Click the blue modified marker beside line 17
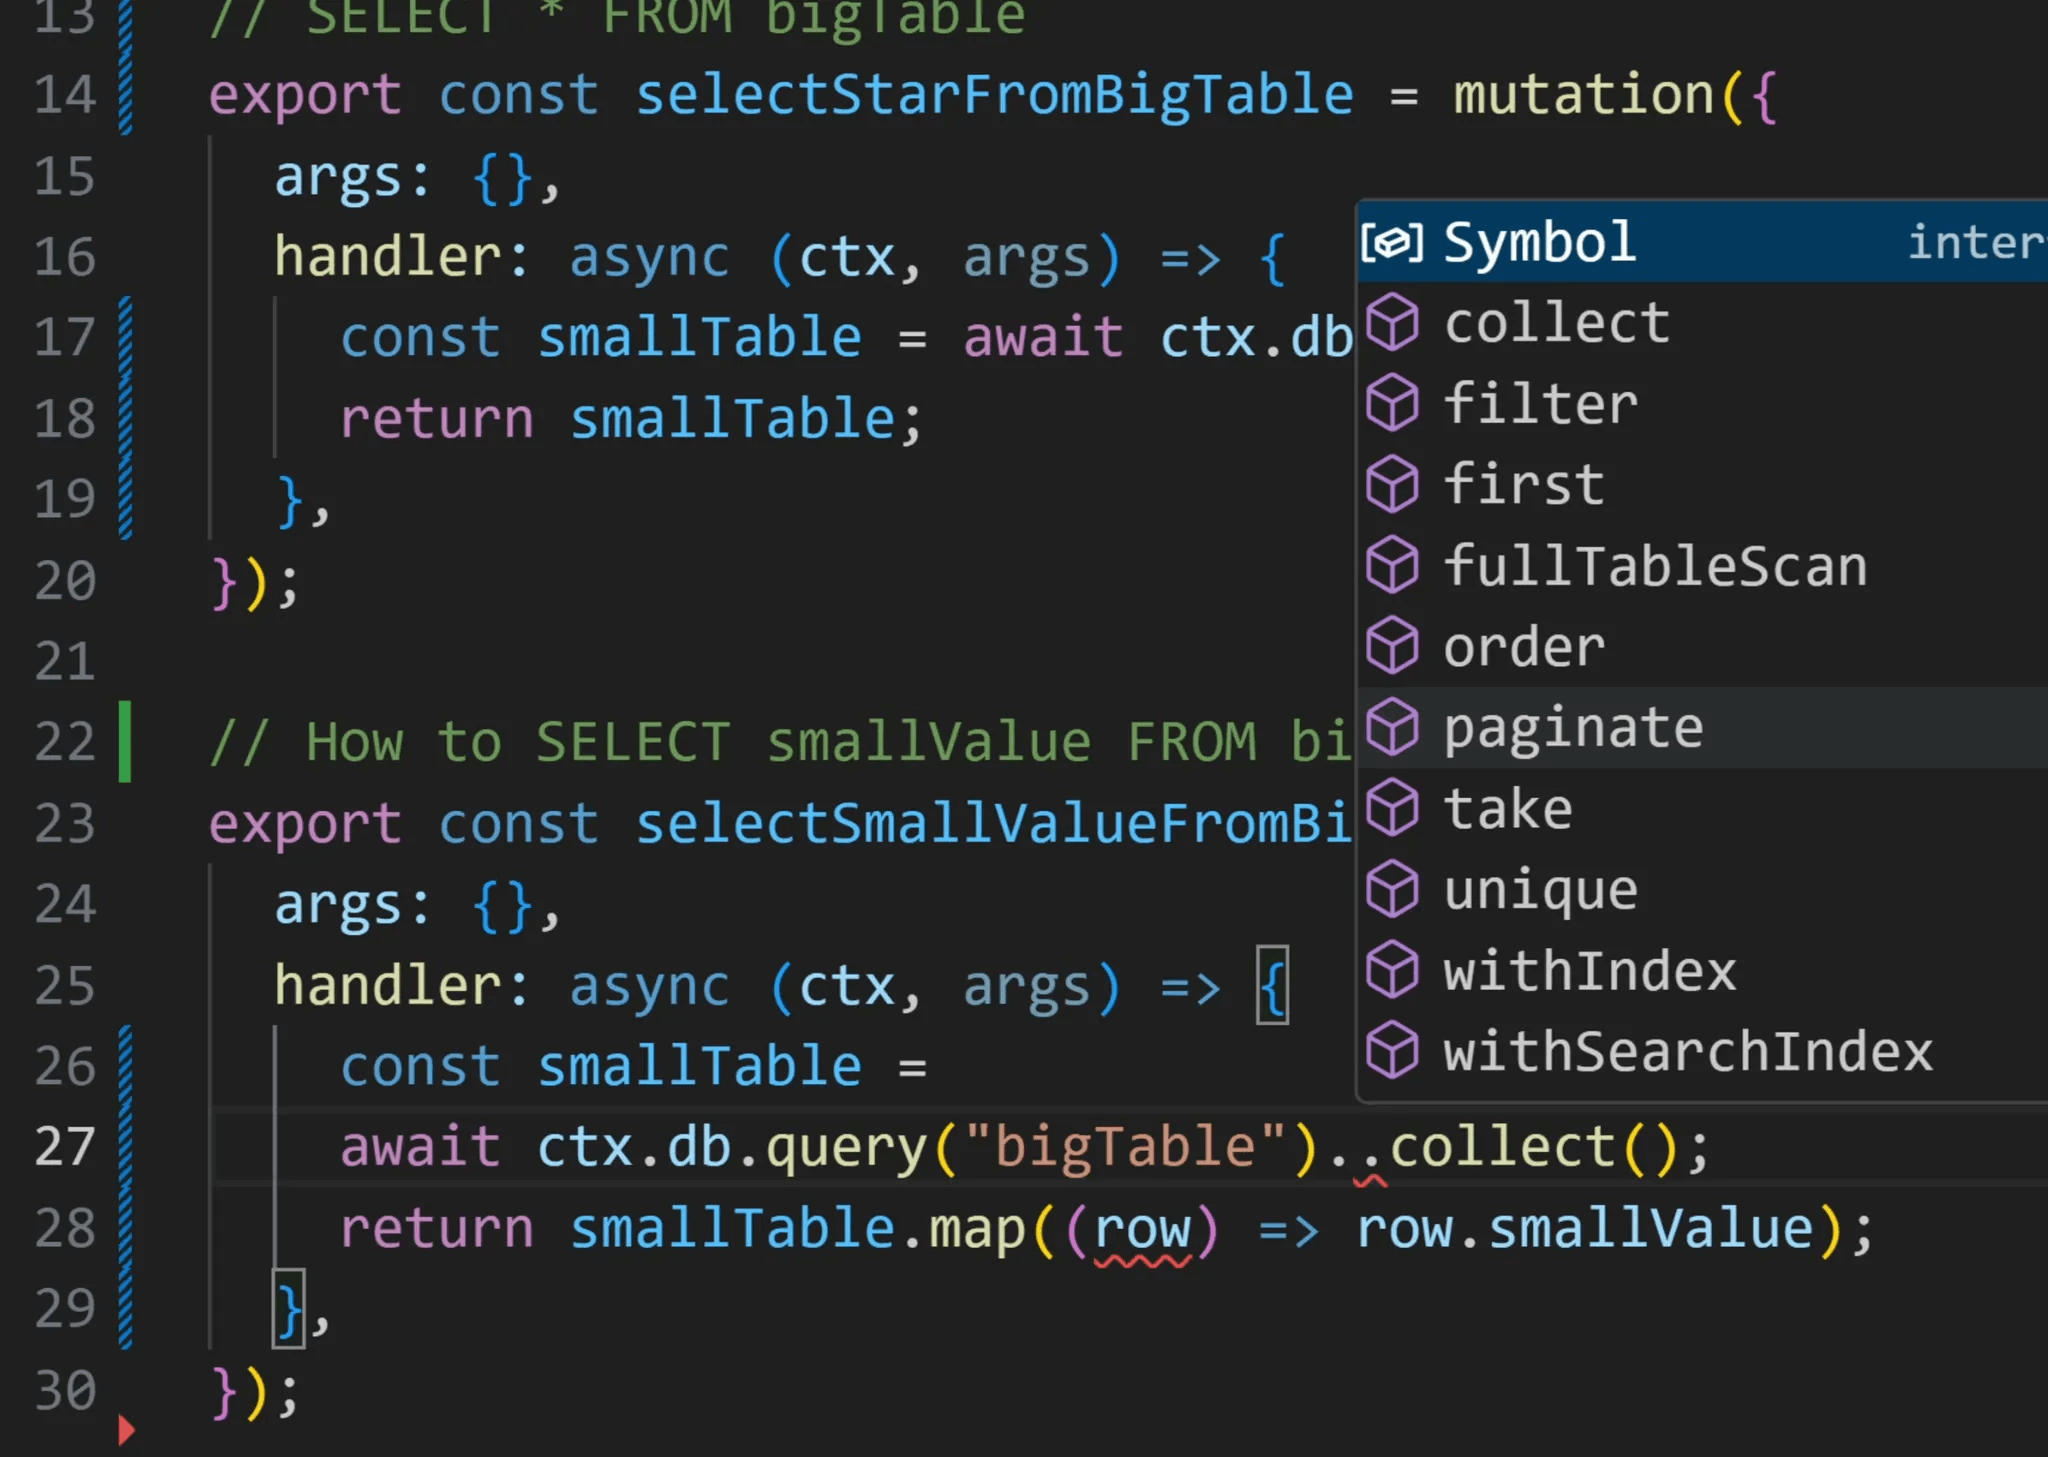This screenshot has height=1457, width=2048. [x=125, y=337]
